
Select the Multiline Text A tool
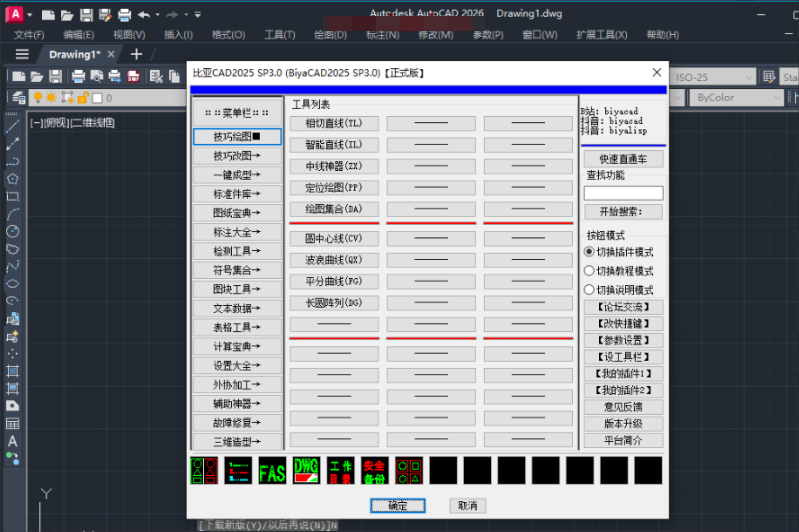13,441
